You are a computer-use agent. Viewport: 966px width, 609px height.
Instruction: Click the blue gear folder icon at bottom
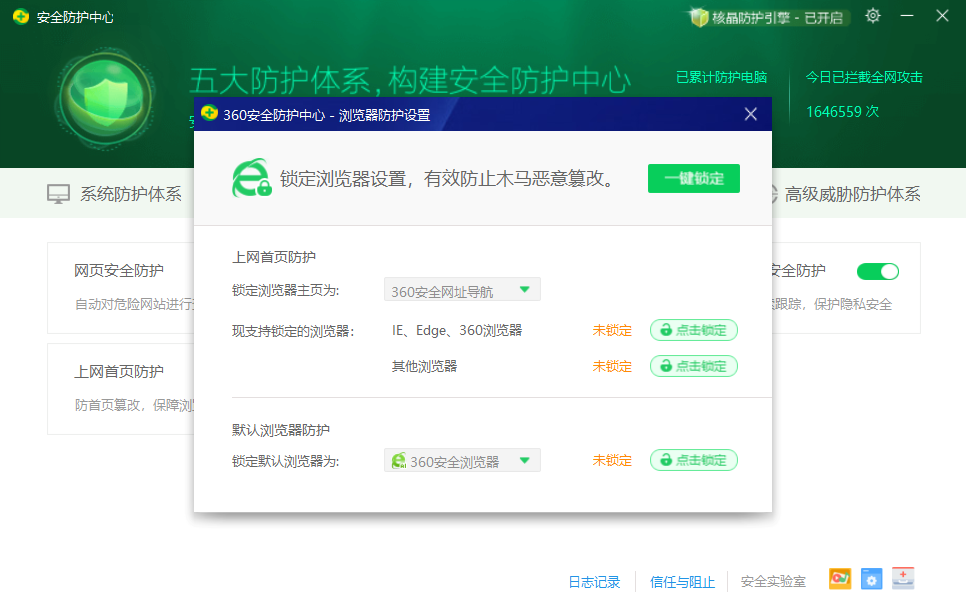tap(871, 579)
